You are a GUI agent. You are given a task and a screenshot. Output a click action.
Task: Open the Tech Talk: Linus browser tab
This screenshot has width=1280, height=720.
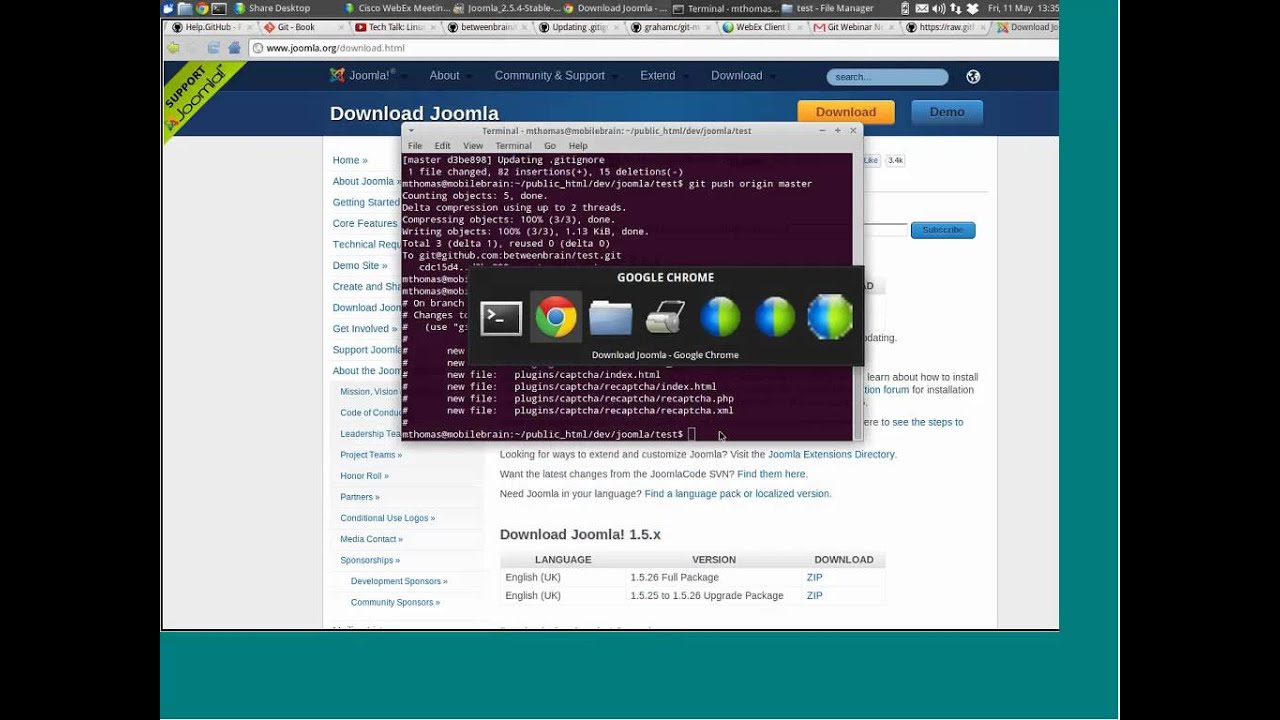click(396, 27)
